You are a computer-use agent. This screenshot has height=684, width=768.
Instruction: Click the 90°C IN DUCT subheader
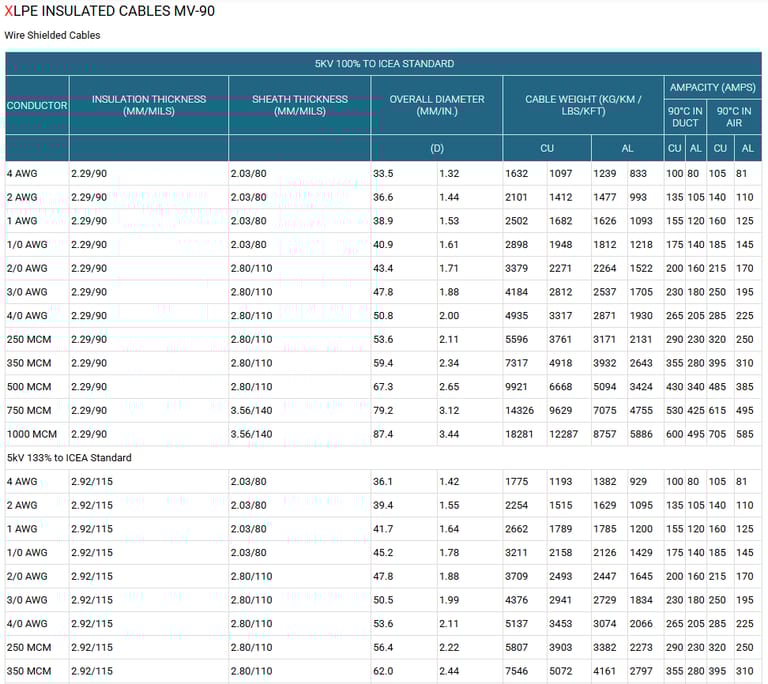pyautogui.click(x=685, y=117)
